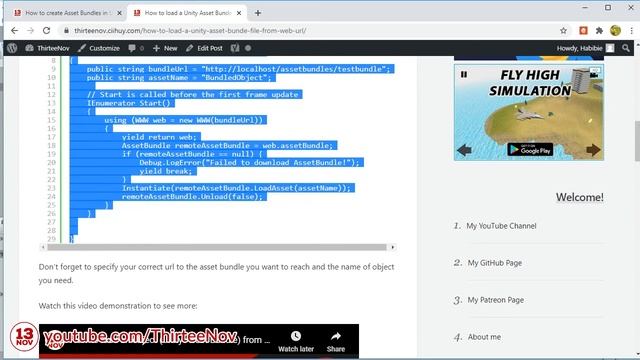Click the 'IEnumerator Start()' code line
This screenshot has width=640, height=360.
point(128,103)
